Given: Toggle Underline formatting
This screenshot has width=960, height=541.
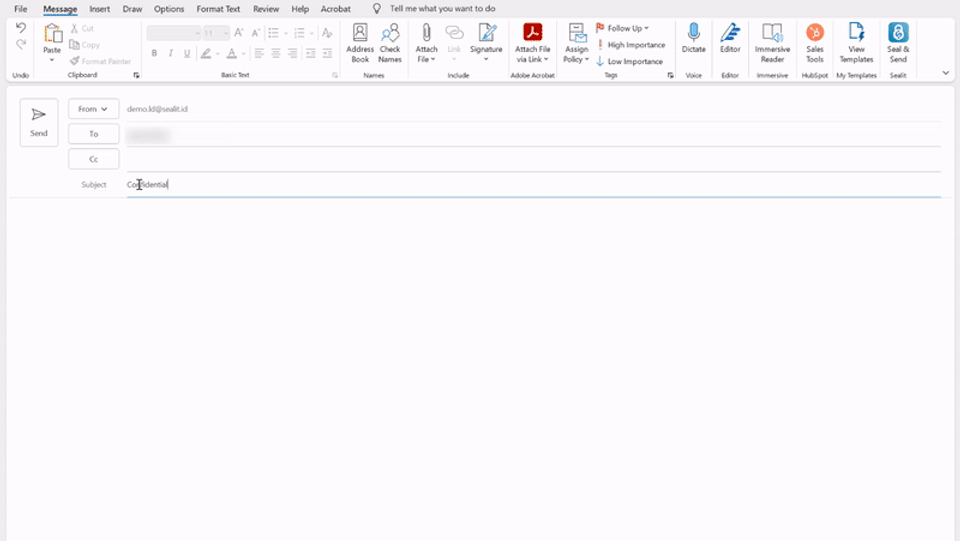Looking at the screenshot, I should (x=187, y=53).
